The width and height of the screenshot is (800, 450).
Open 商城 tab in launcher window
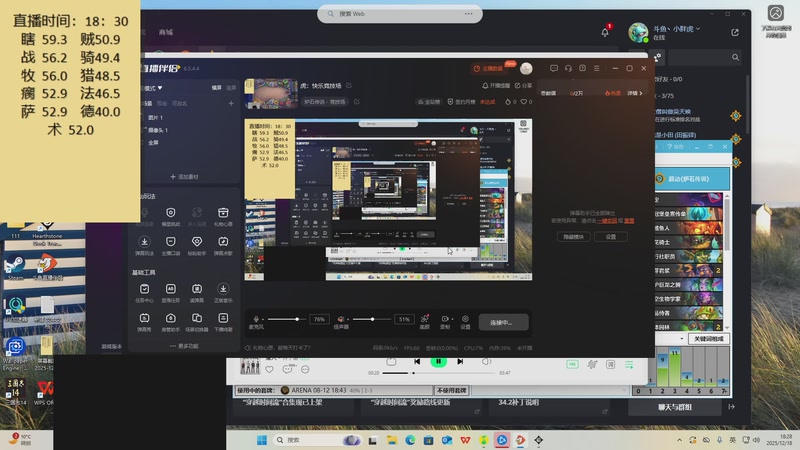[166, 32]
